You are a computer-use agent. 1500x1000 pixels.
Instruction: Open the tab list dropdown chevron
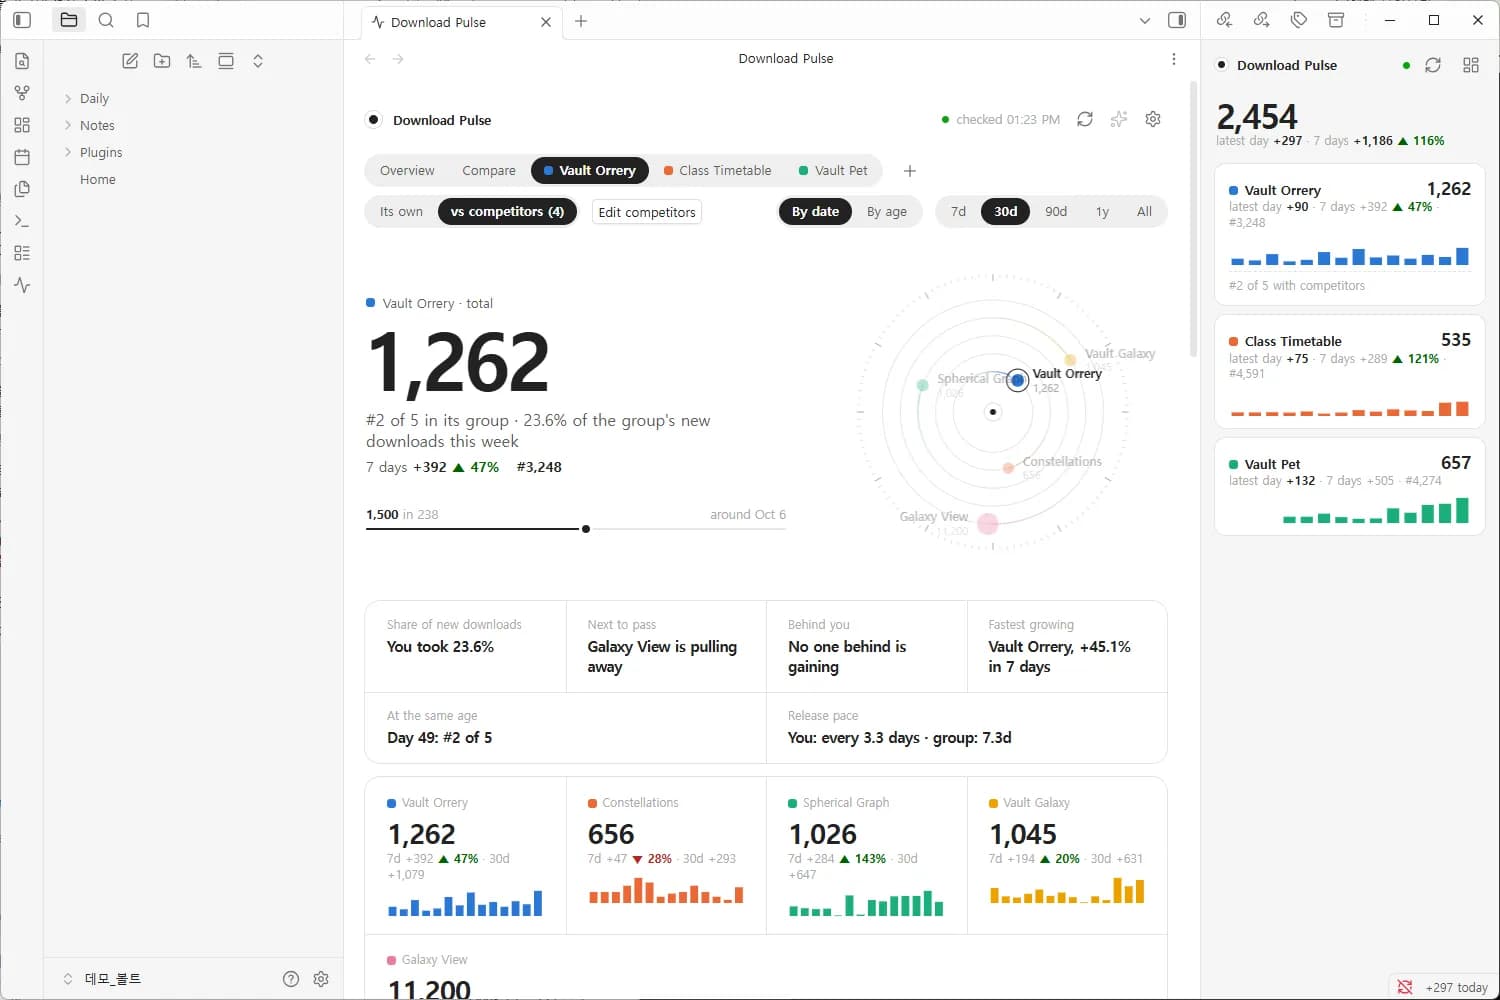(x=1145, y=21)
